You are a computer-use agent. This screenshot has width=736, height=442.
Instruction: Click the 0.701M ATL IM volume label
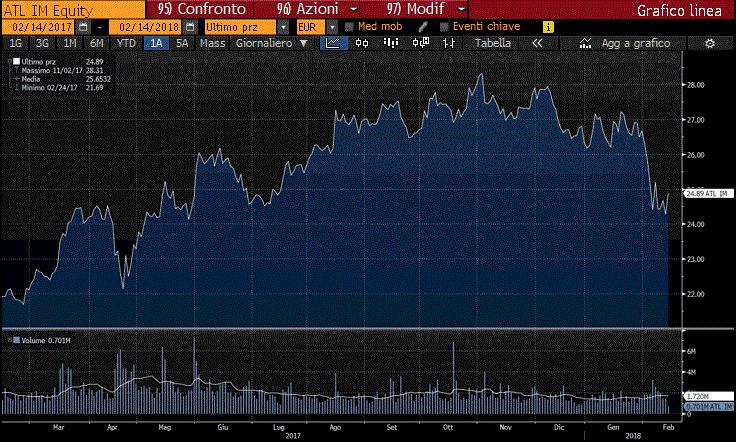pos(708,407)
